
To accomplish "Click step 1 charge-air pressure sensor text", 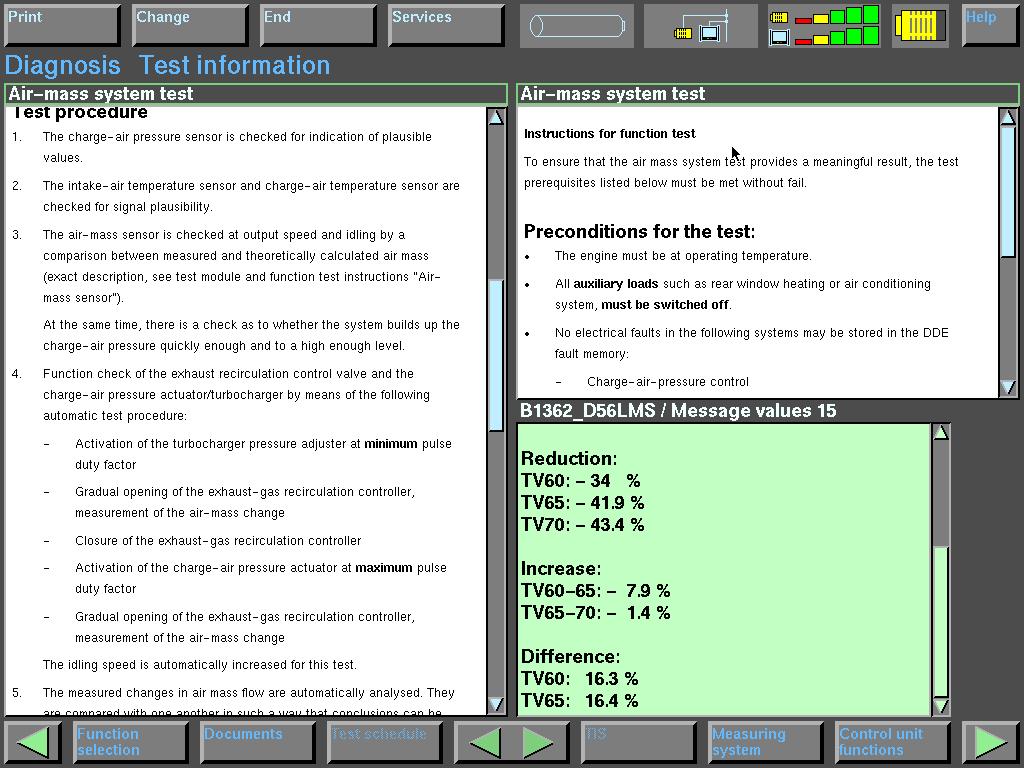I will (237, 147).
